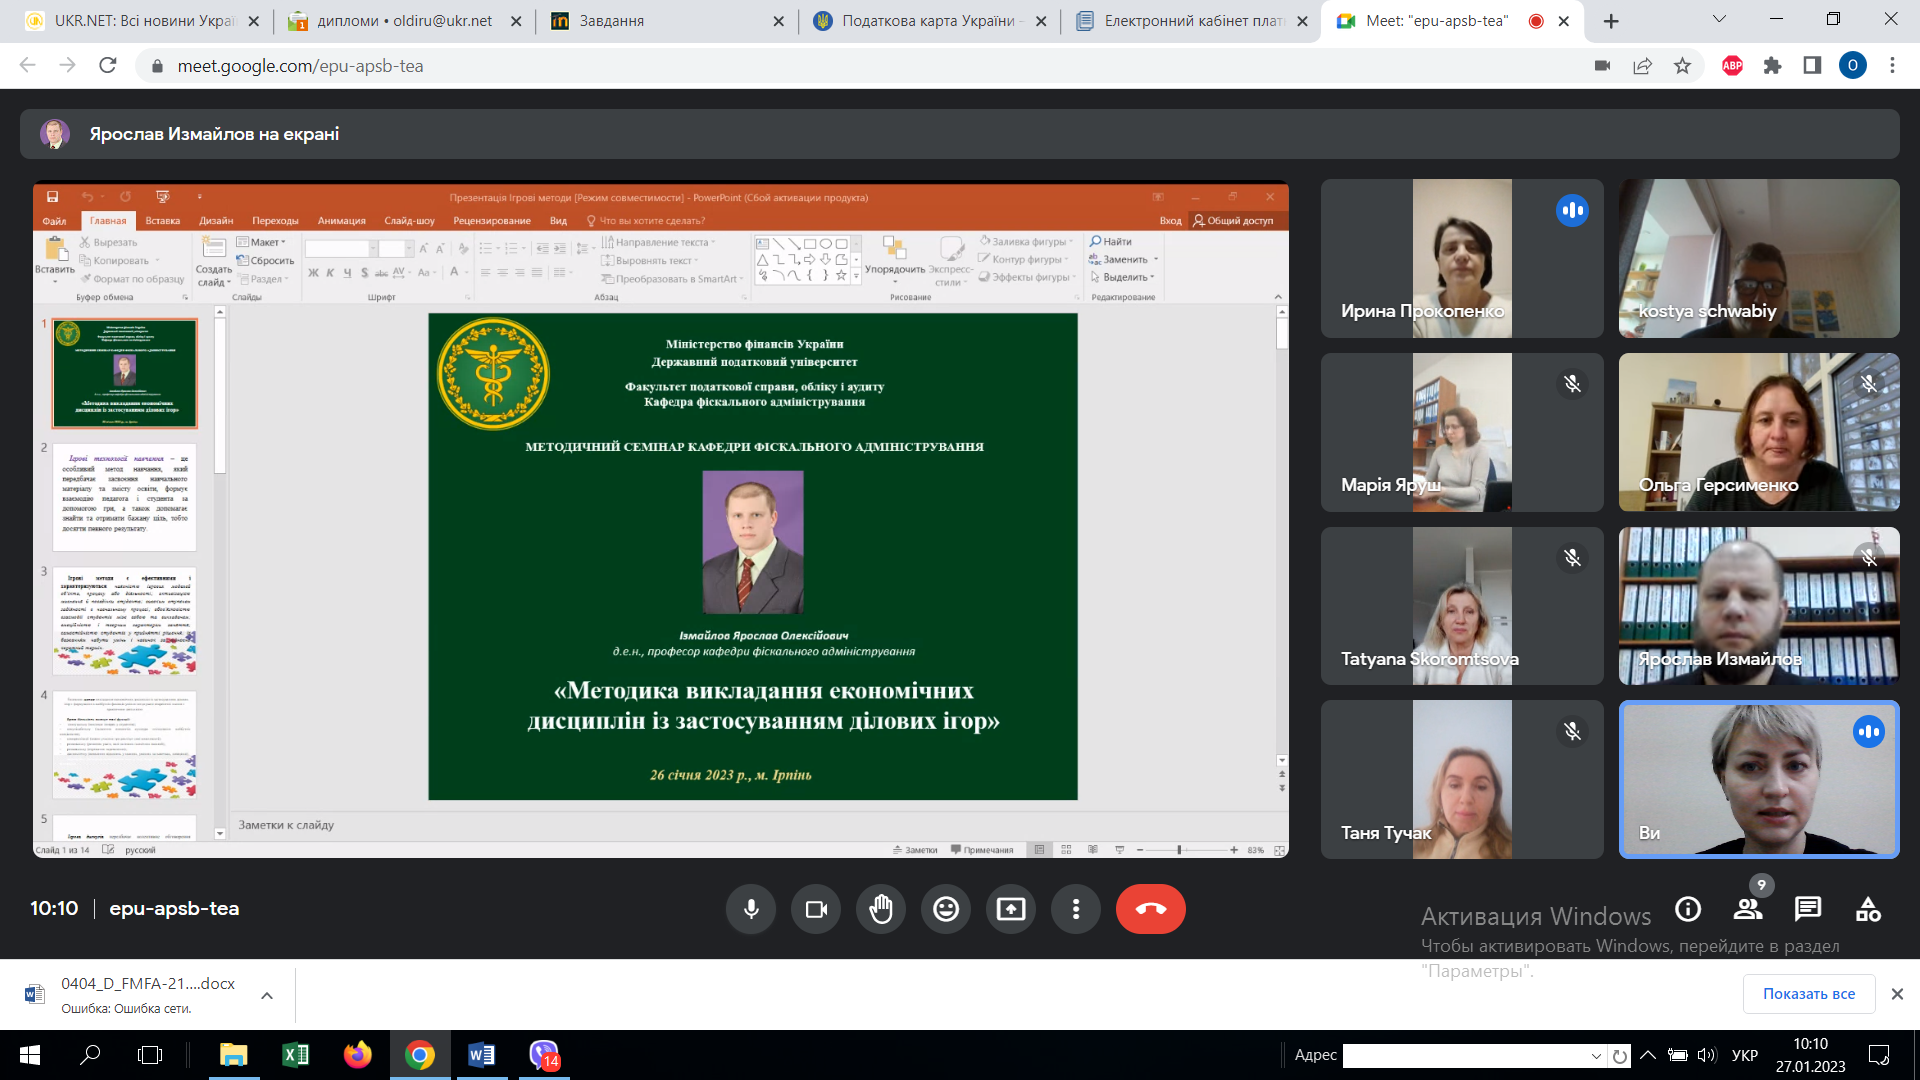The image size is (1920, 1080).
Task: Close the downloads bar
Action: 1897,994
